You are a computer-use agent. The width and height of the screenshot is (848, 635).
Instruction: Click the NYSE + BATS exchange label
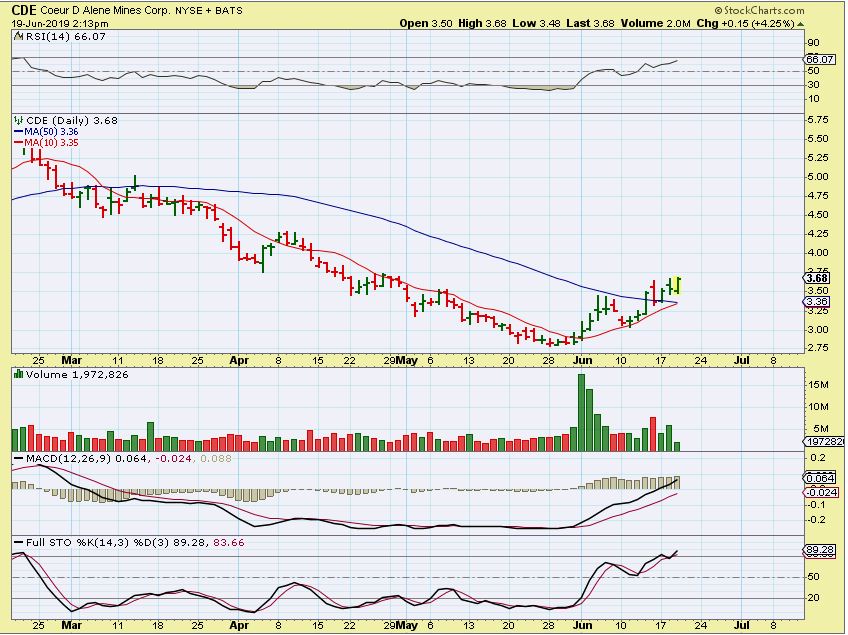click(x=209, y=10)
